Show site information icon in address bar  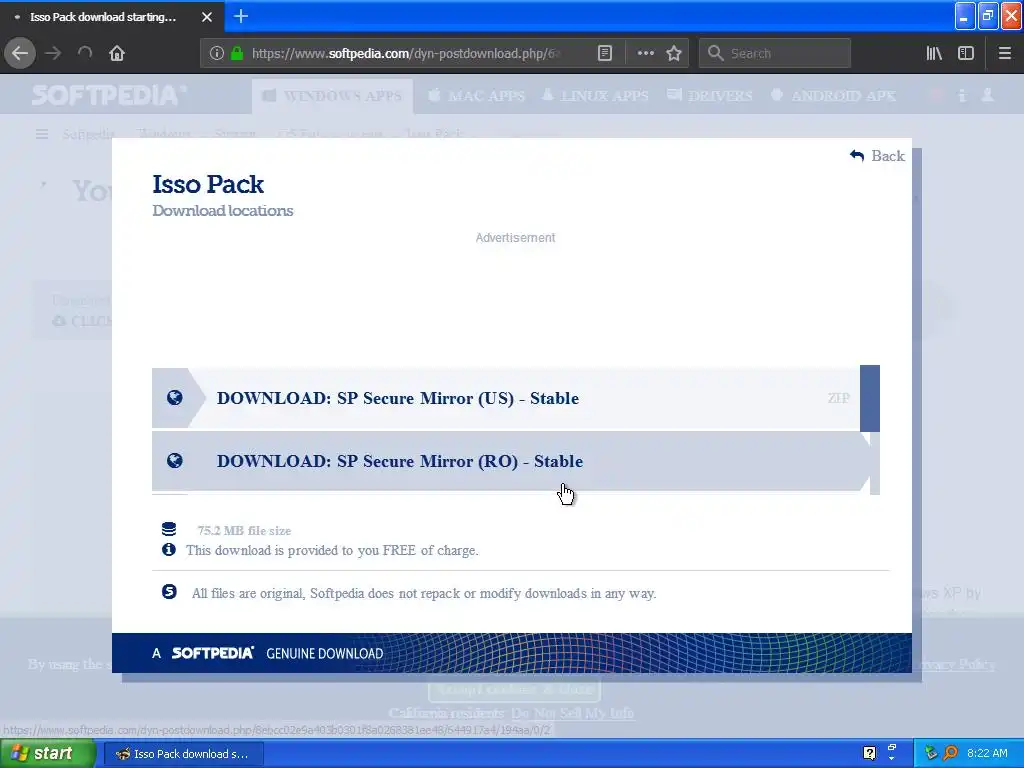pos(217,54)
